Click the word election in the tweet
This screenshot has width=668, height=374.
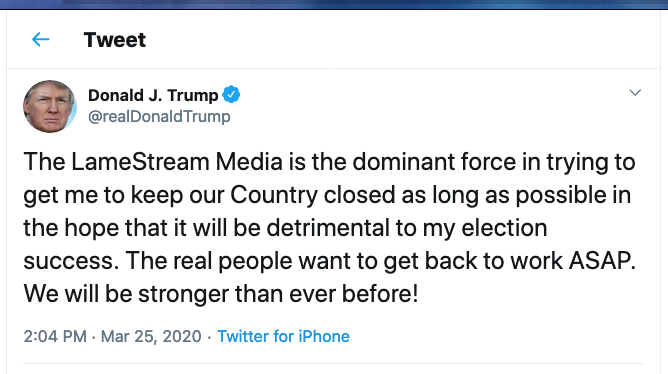(504, 227)
